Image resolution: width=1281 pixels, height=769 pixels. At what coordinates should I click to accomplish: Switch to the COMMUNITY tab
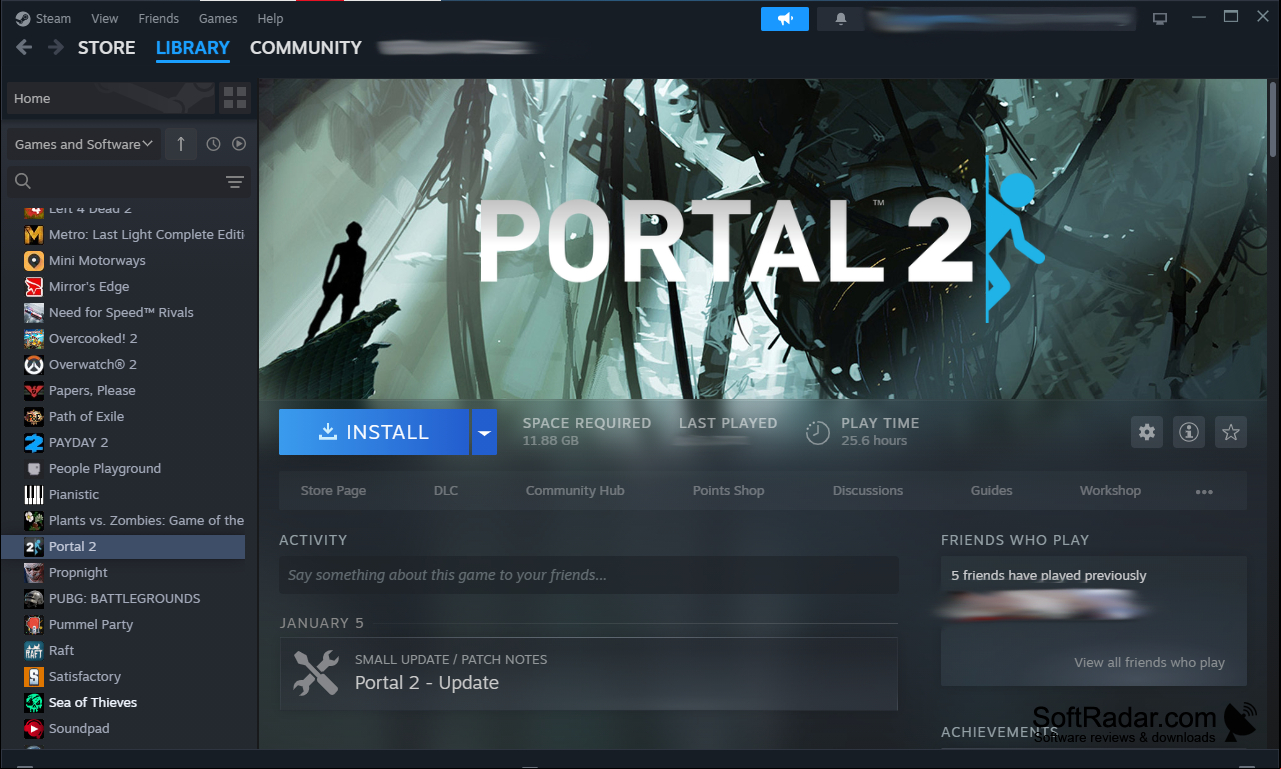[305, 47]
